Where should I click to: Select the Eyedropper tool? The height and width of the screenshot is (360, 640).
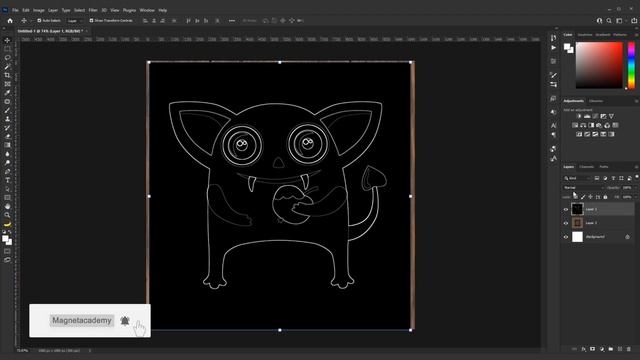click(7, 93)
